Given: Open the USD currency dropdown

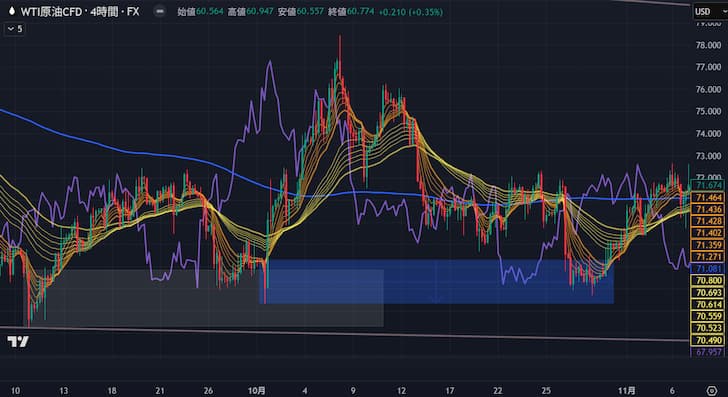Looking at the screenshot, I should [x=710, y=11].
